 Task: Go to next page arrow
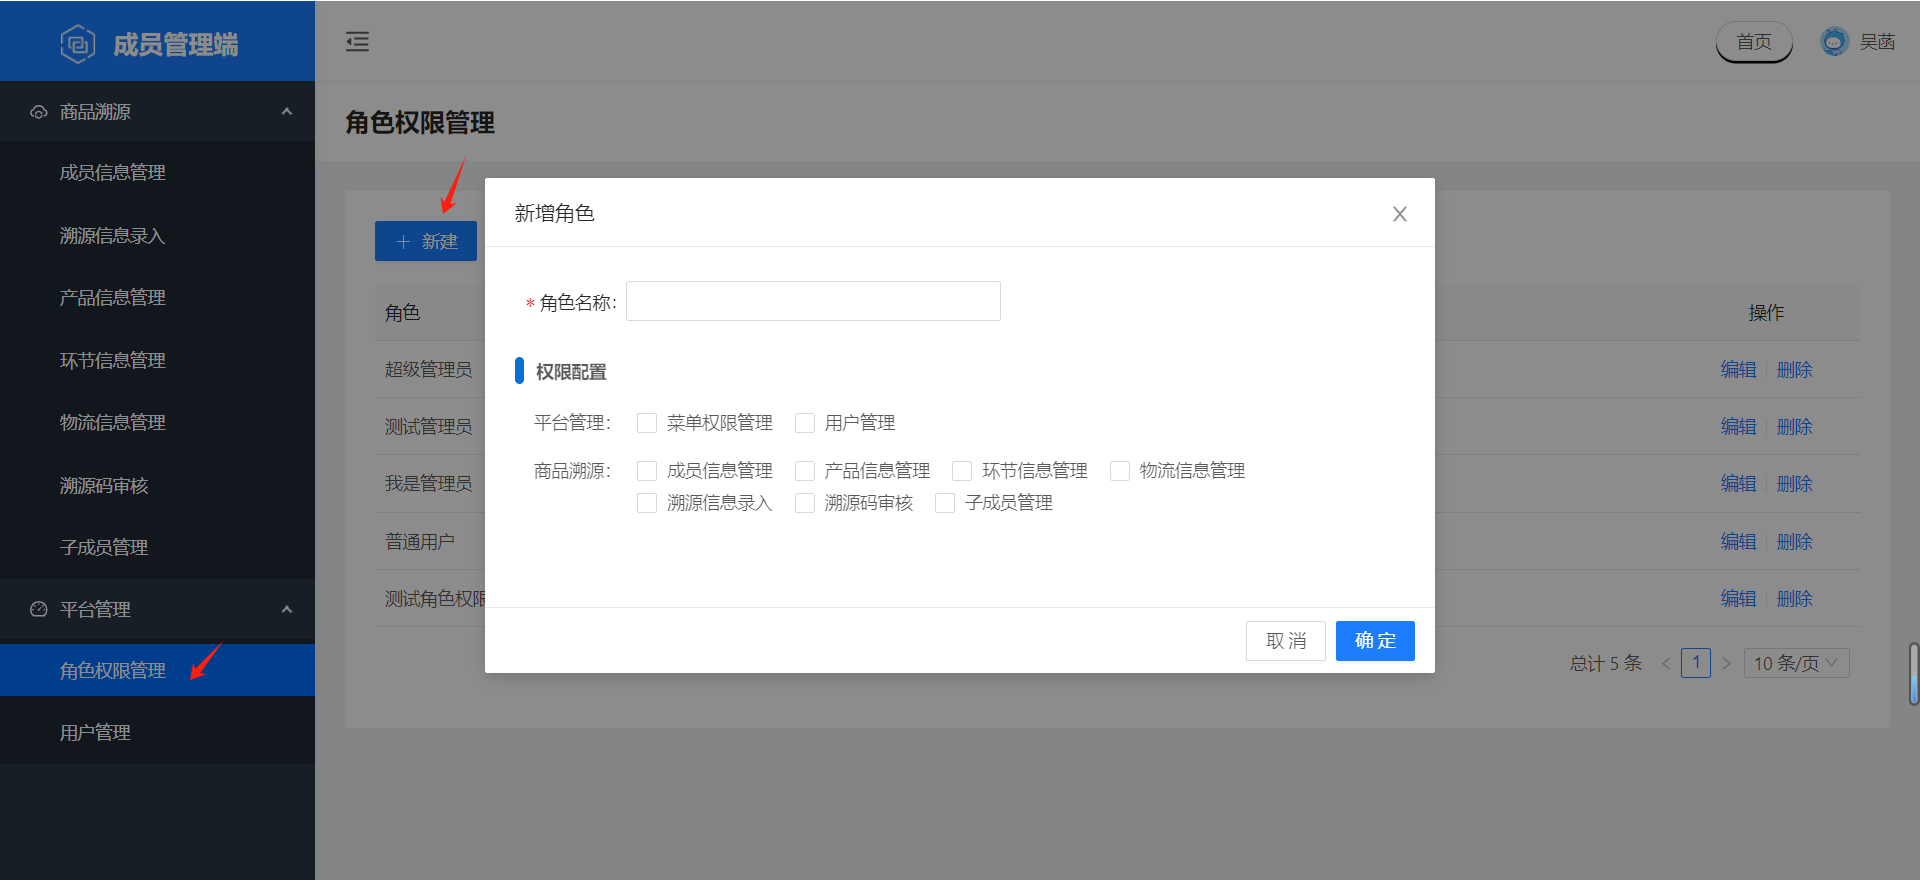1726,663
